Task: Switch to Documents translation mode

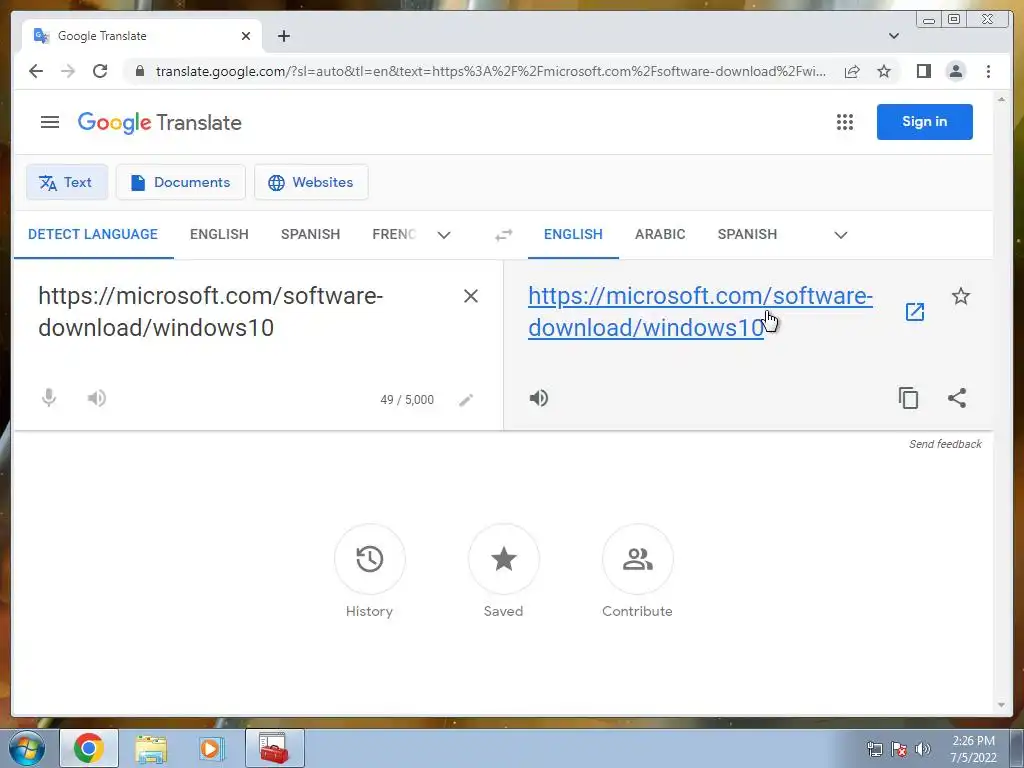Action: 180,182
